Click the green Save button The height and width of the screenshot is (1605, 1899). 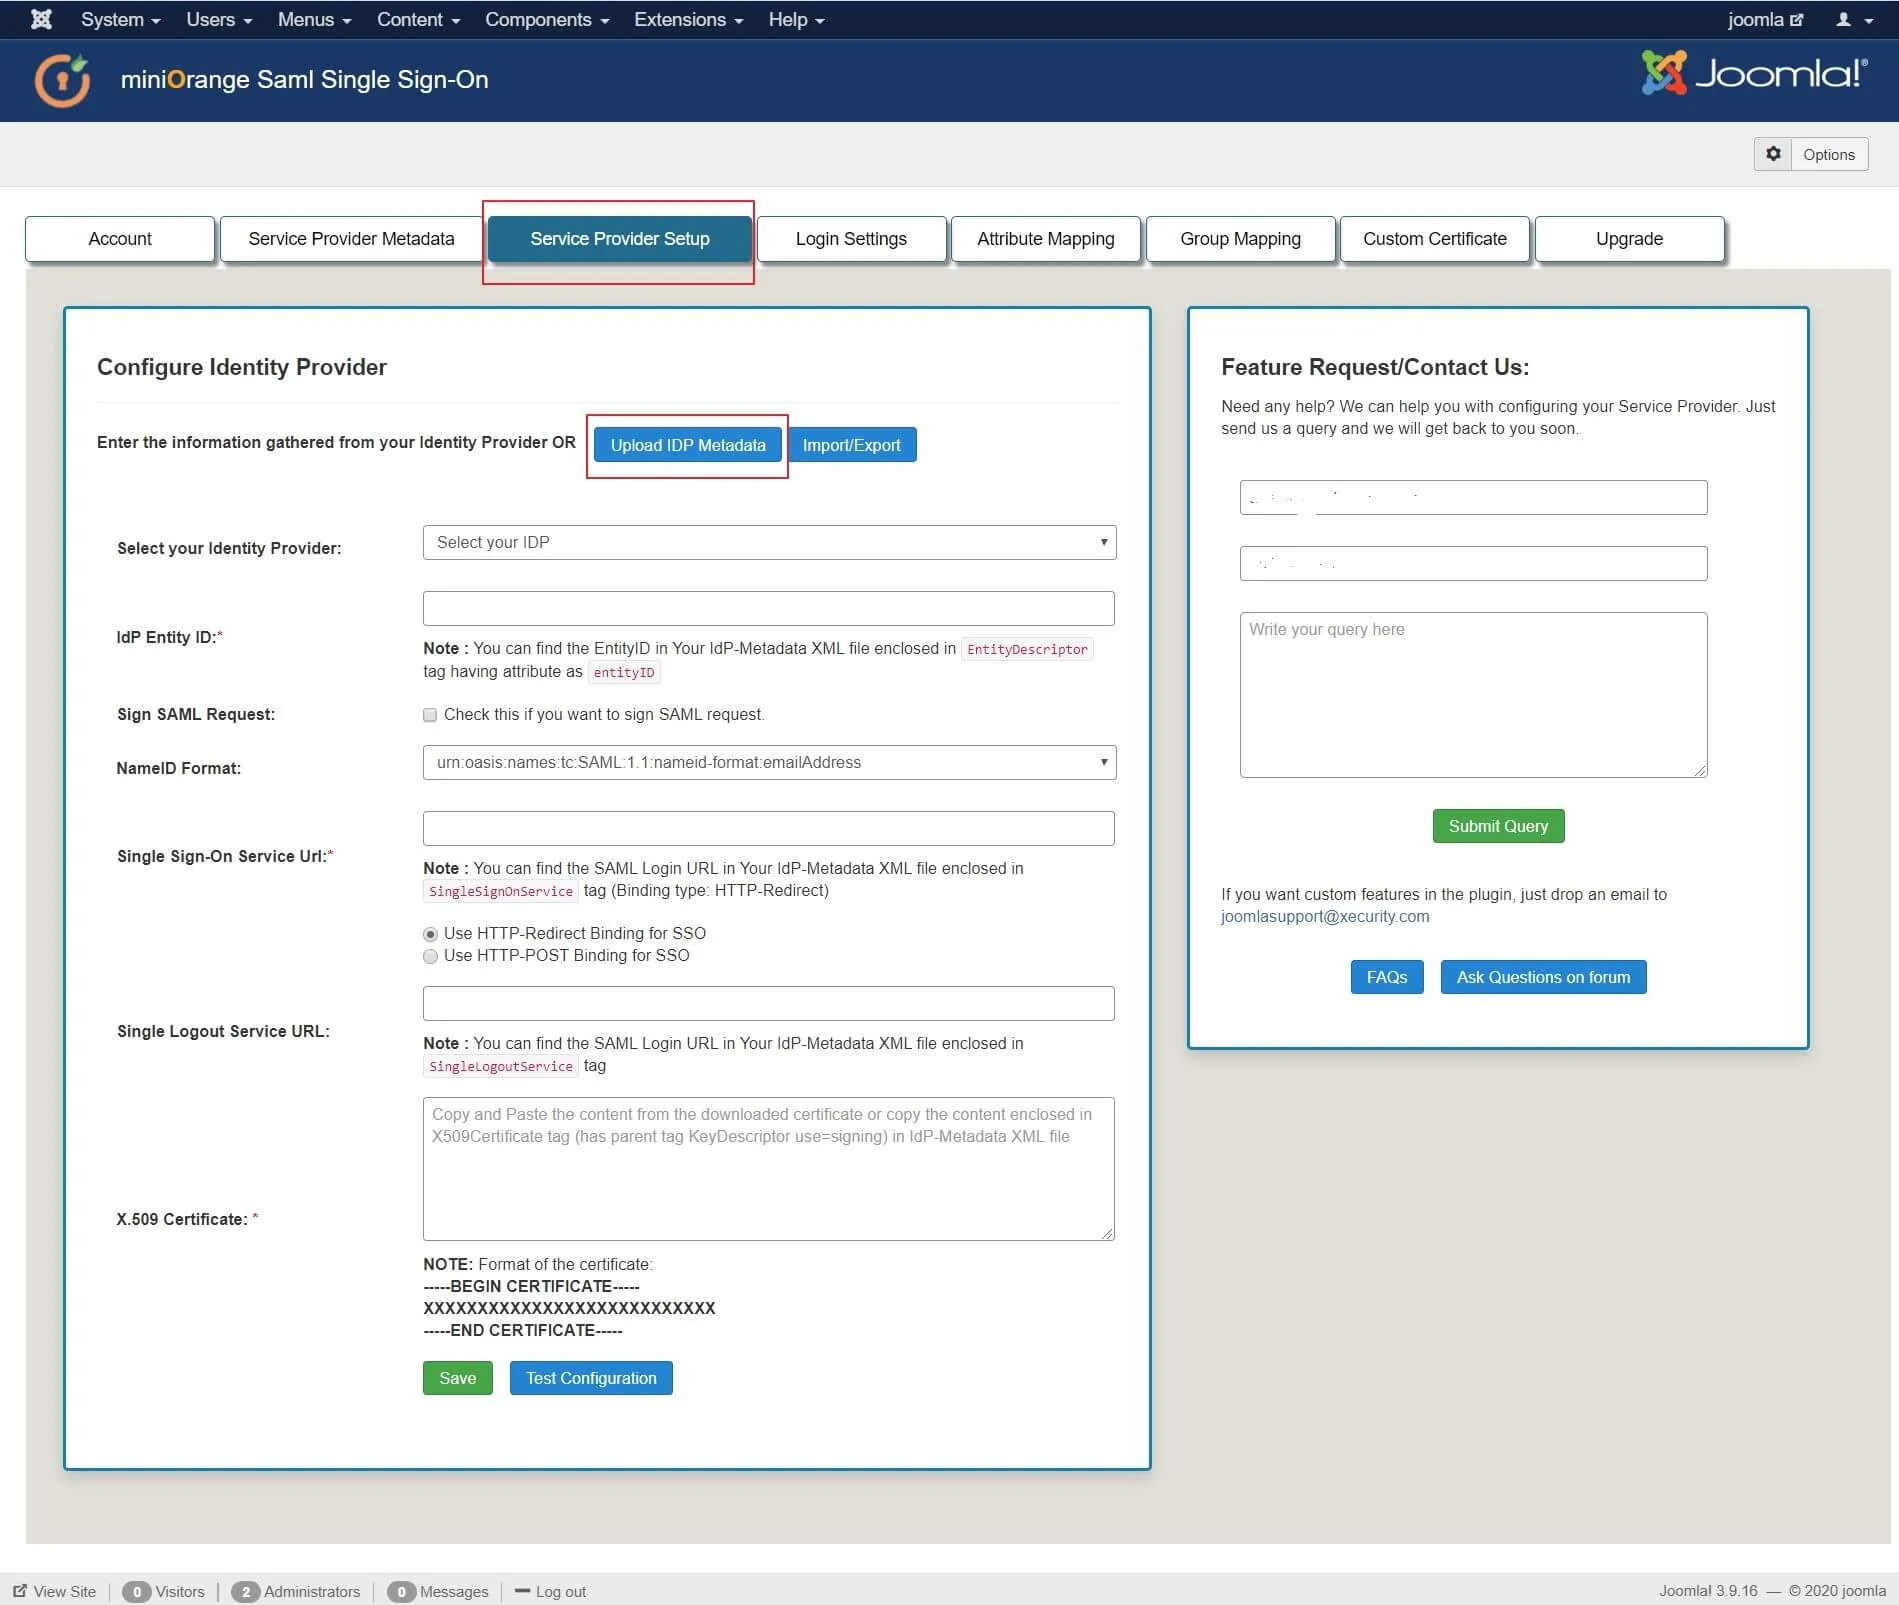tap(458, 1378)
